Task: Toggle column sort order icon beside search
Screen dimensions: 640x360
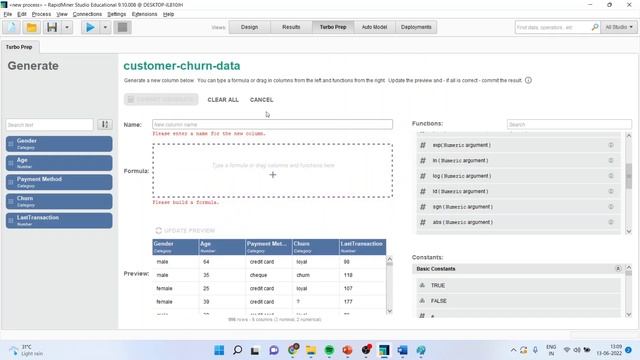Action: [x=105, y=124]
